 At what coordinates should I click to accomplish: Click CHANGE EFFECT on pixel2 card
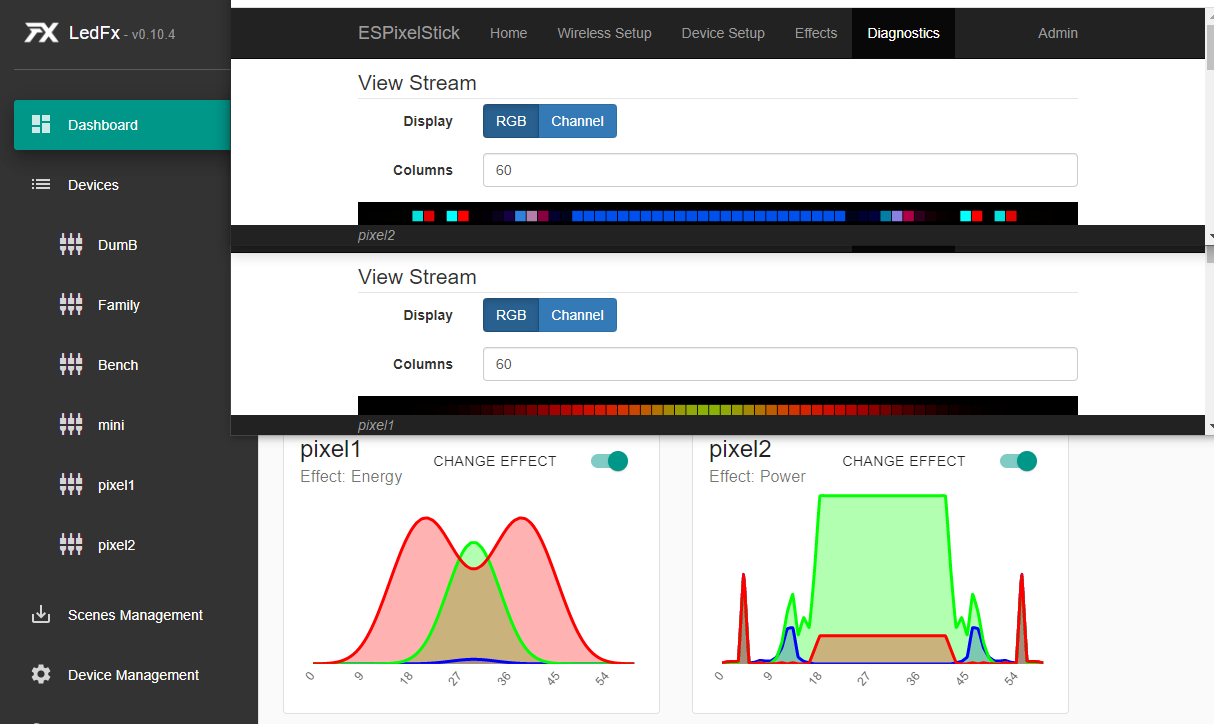904,461
